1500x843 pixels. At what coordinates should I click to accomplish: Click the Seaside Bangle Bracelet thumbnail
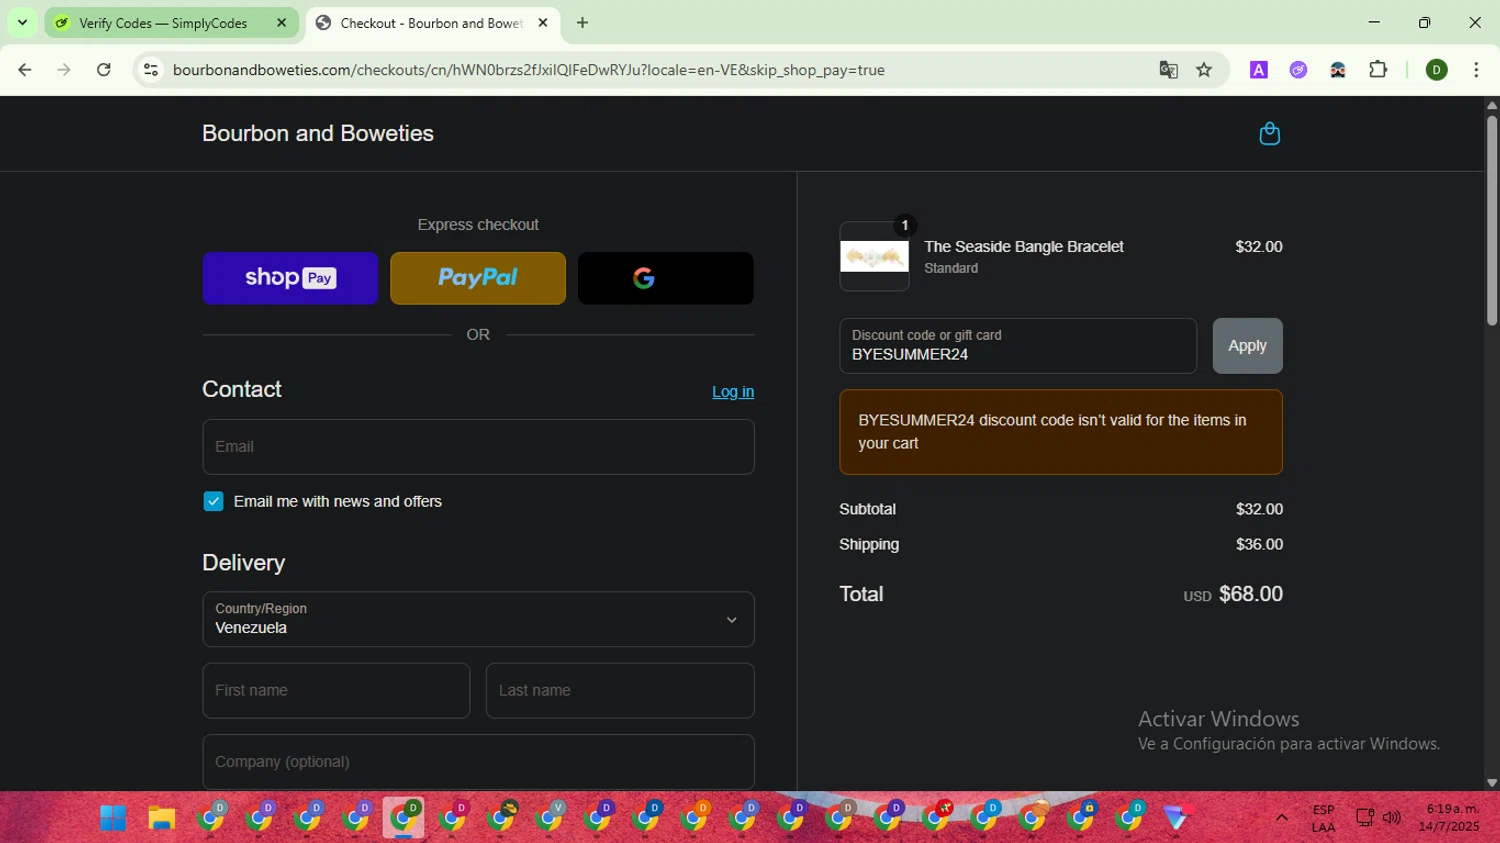874,257
